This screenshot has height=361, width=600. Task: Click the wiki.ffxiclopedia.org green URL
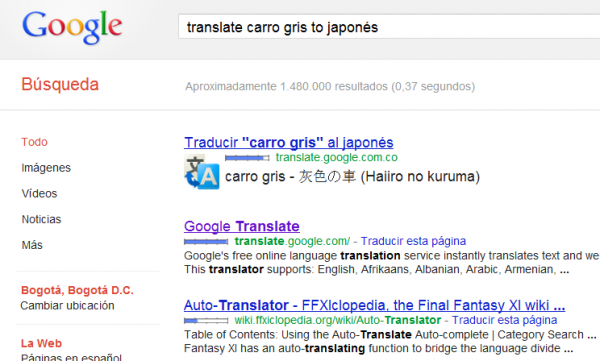pos(338,320)
